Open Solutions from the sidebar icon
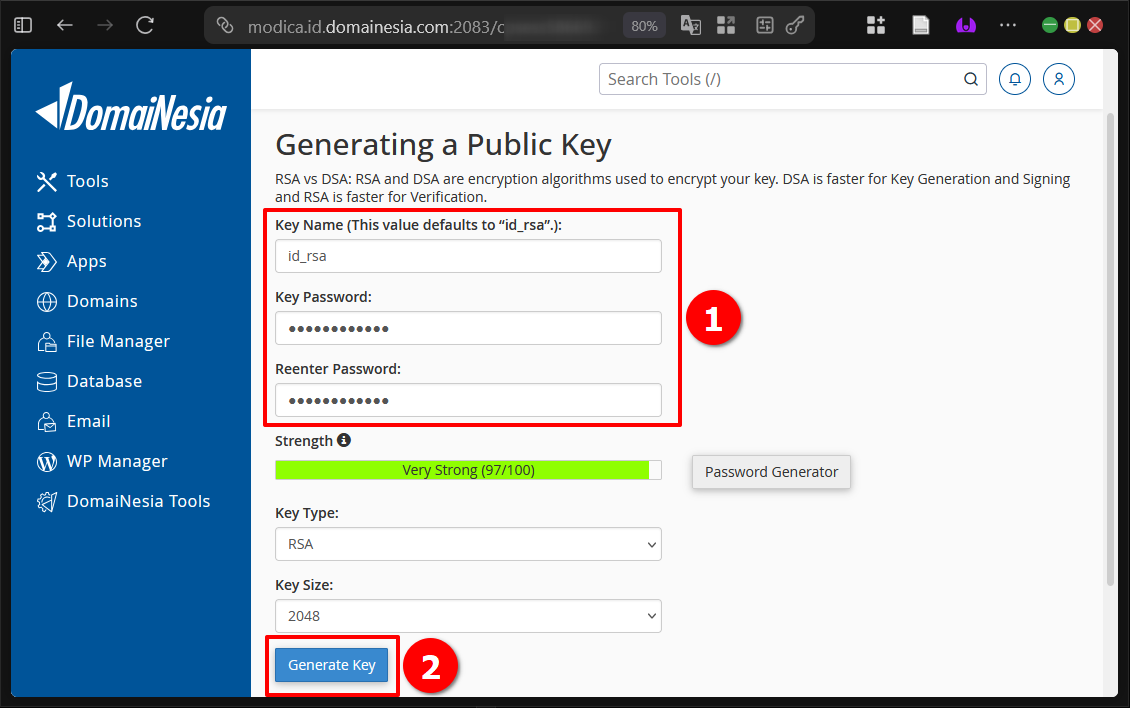The width and height of the screenshot is (1130, 708). [48, 221]
